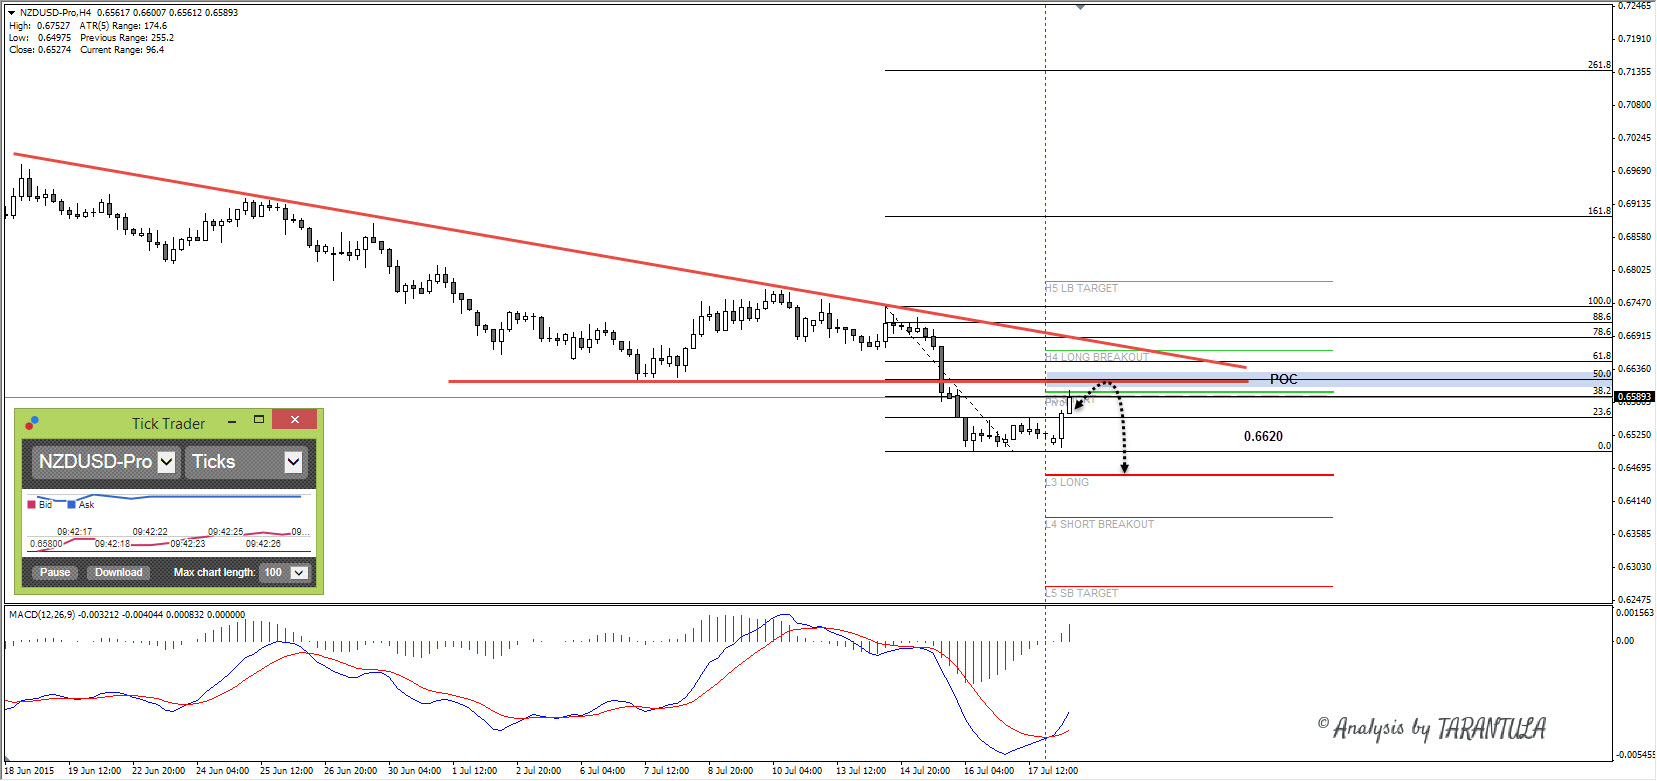Image resolution: width=1657 pixels, height=781 pixels.
Task: Select the H4 LONG BREAKOUT label
Action: pyautogui.click(x=1097, y=357)
